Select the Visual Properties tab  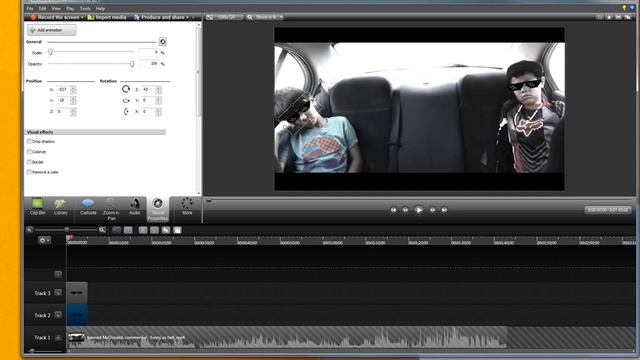pos(158,209)
